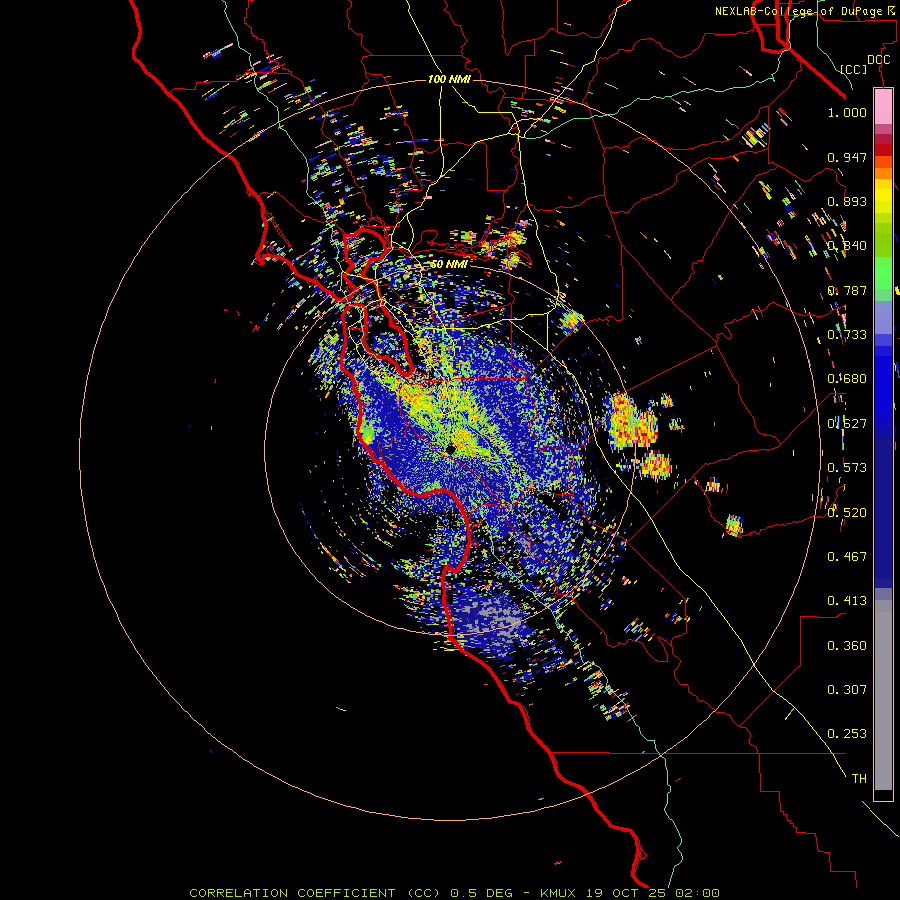Click the [CC] product label
Viewport: 900px width, 900px height.
click(854, 69)
